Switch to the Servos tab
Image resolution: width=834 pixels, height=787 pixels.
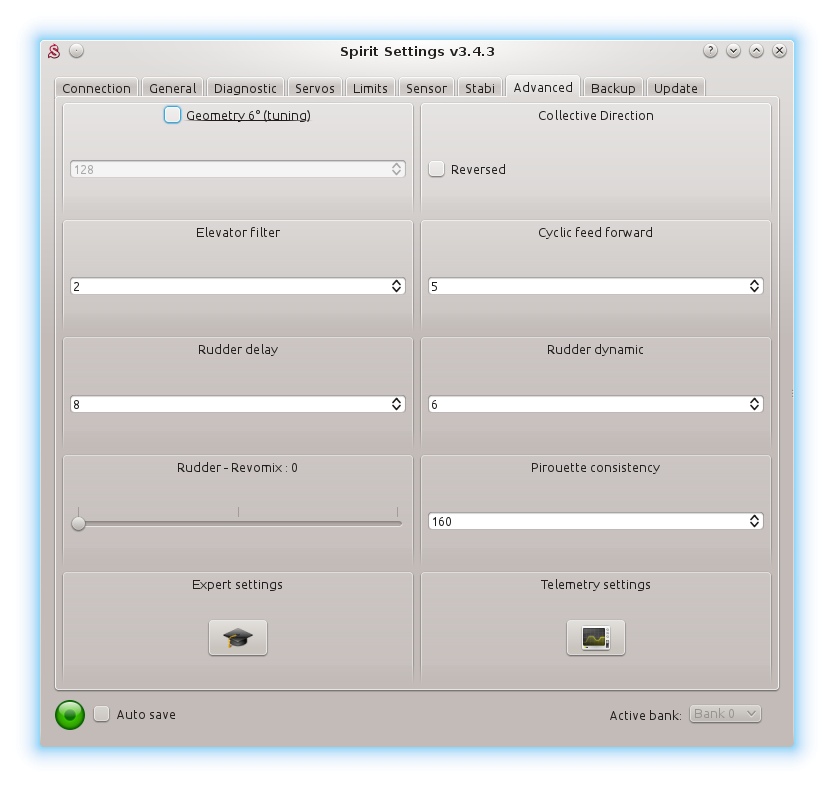tap(315, 88)
